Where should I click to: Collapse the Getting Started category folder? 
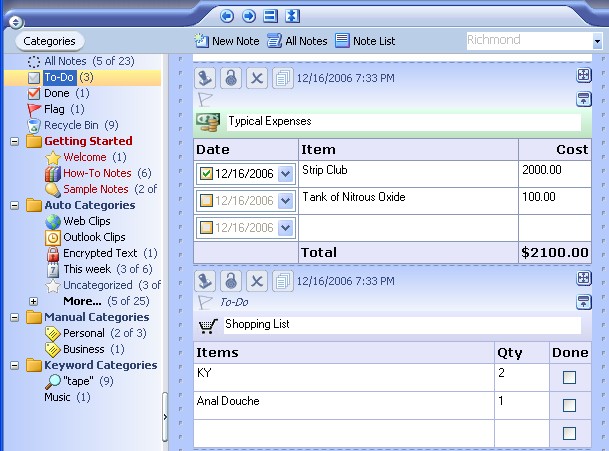coord(15,141)
